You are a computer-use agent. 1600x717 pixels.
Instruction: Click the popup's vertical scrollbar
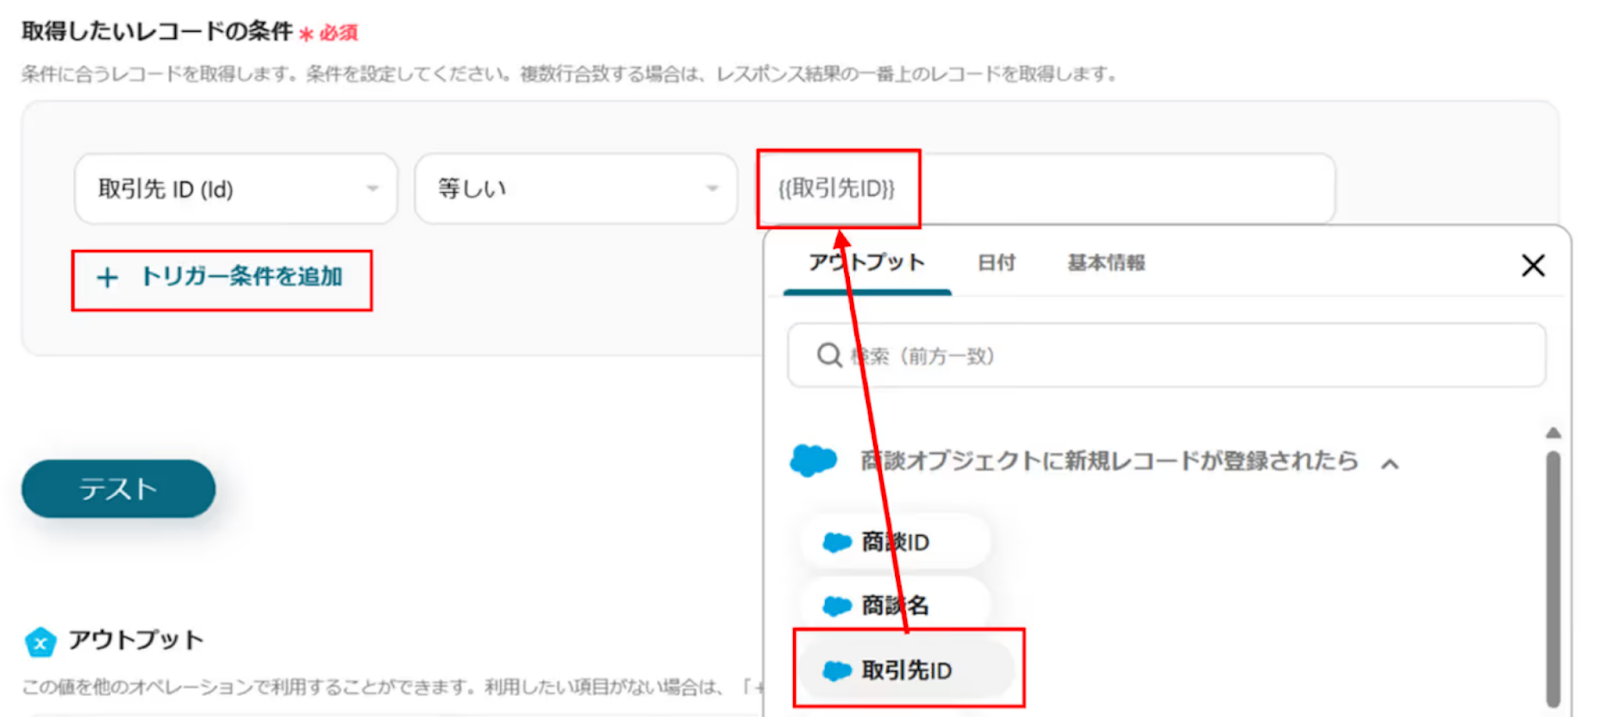click(1553, 579)
